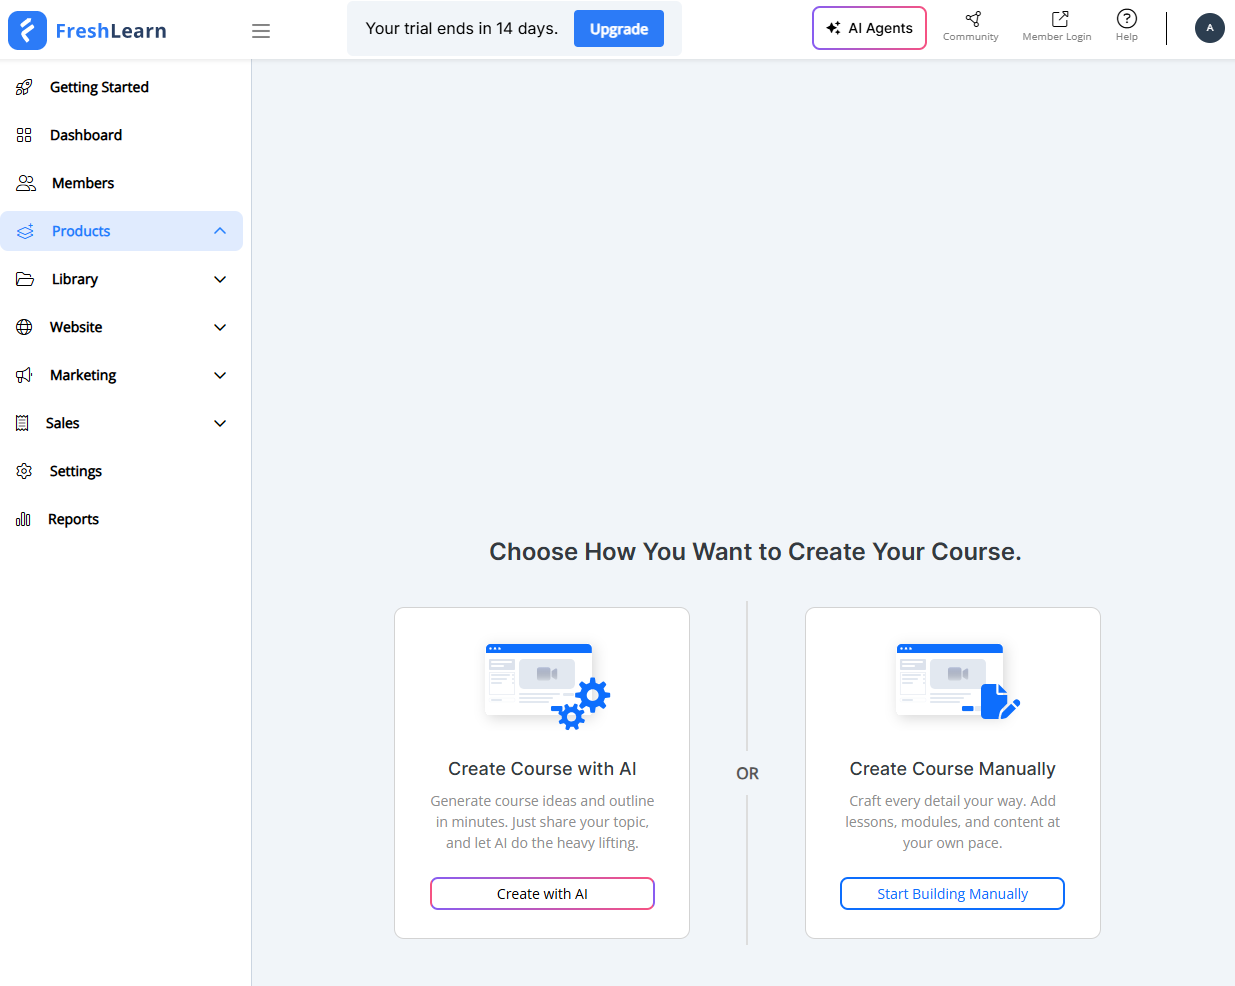Click Start Building Manually

(952, 893)
